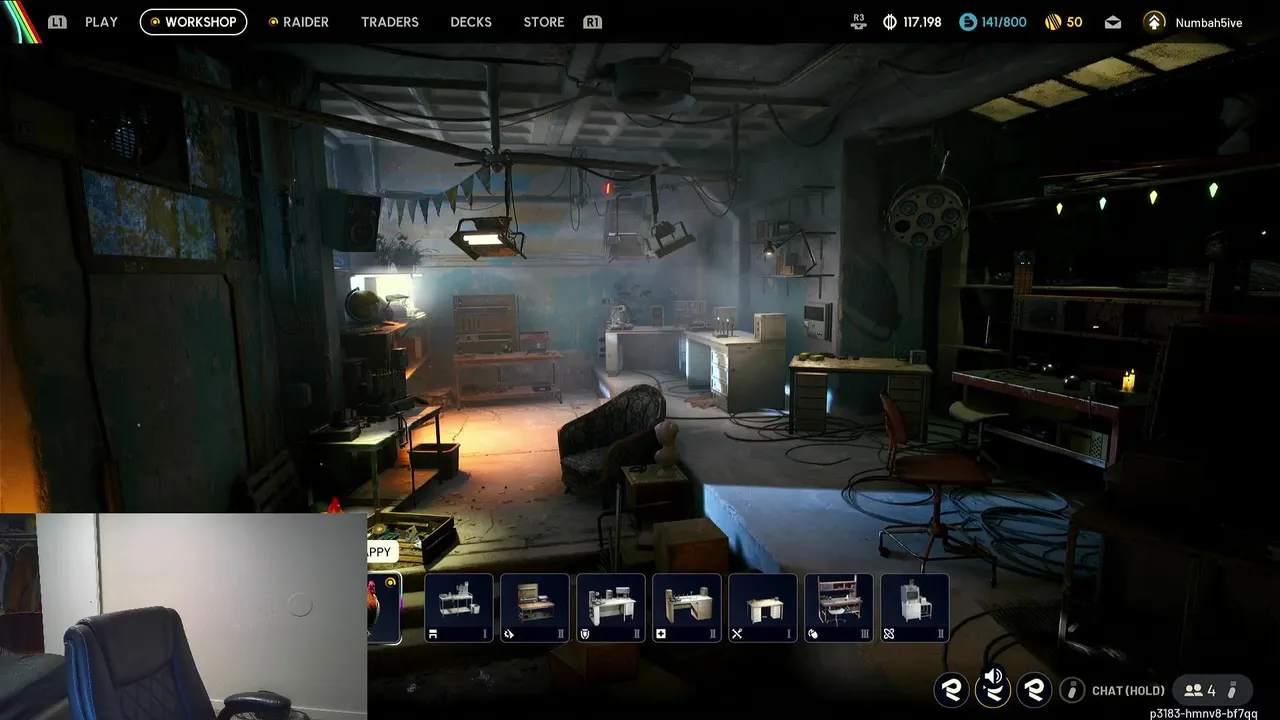This screenshot has height=720, width=1280.
Task: Select the refiner station thumbnail
Action: (915, 608)
